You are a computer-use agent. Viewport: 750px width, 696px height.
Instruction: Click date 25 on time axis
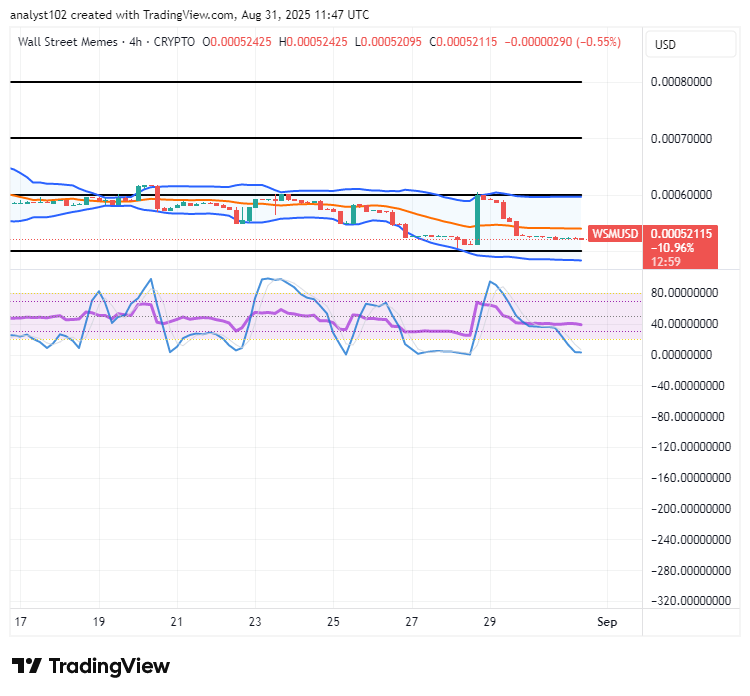333,622
